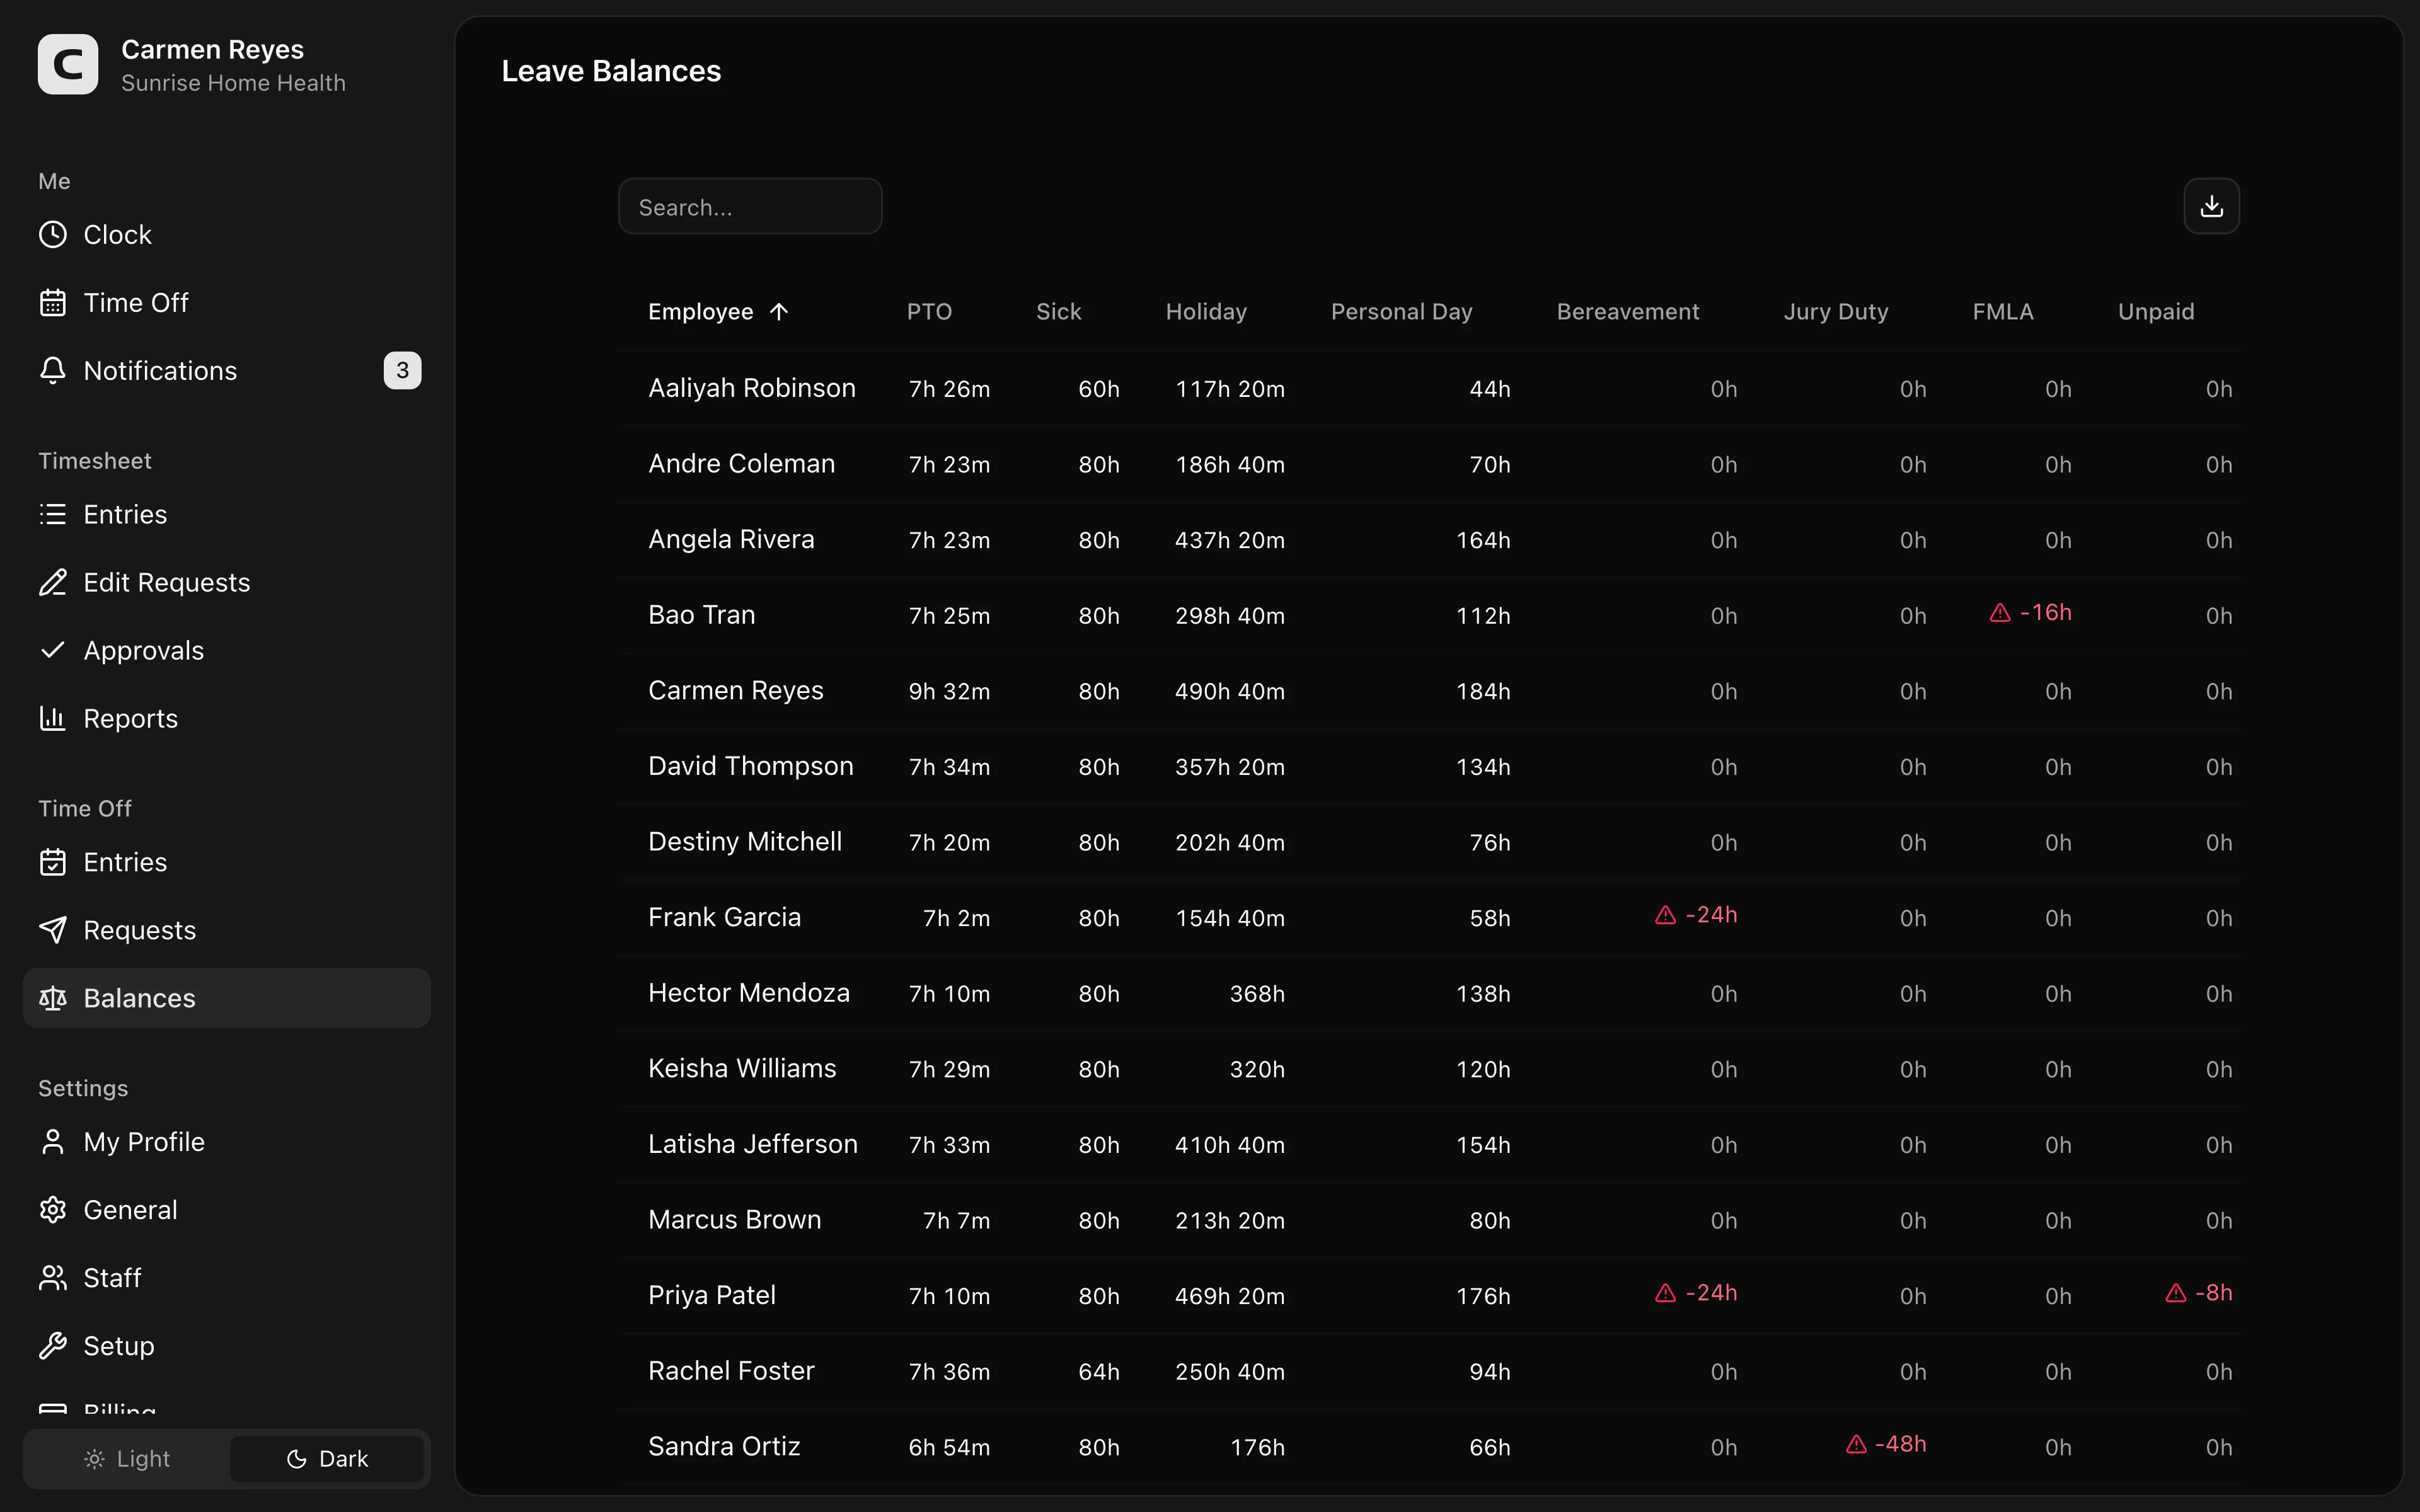Go to Staff settings
This screenshot has width=2420, height=1512.
pyautogui.click(x=226, y=1278)
